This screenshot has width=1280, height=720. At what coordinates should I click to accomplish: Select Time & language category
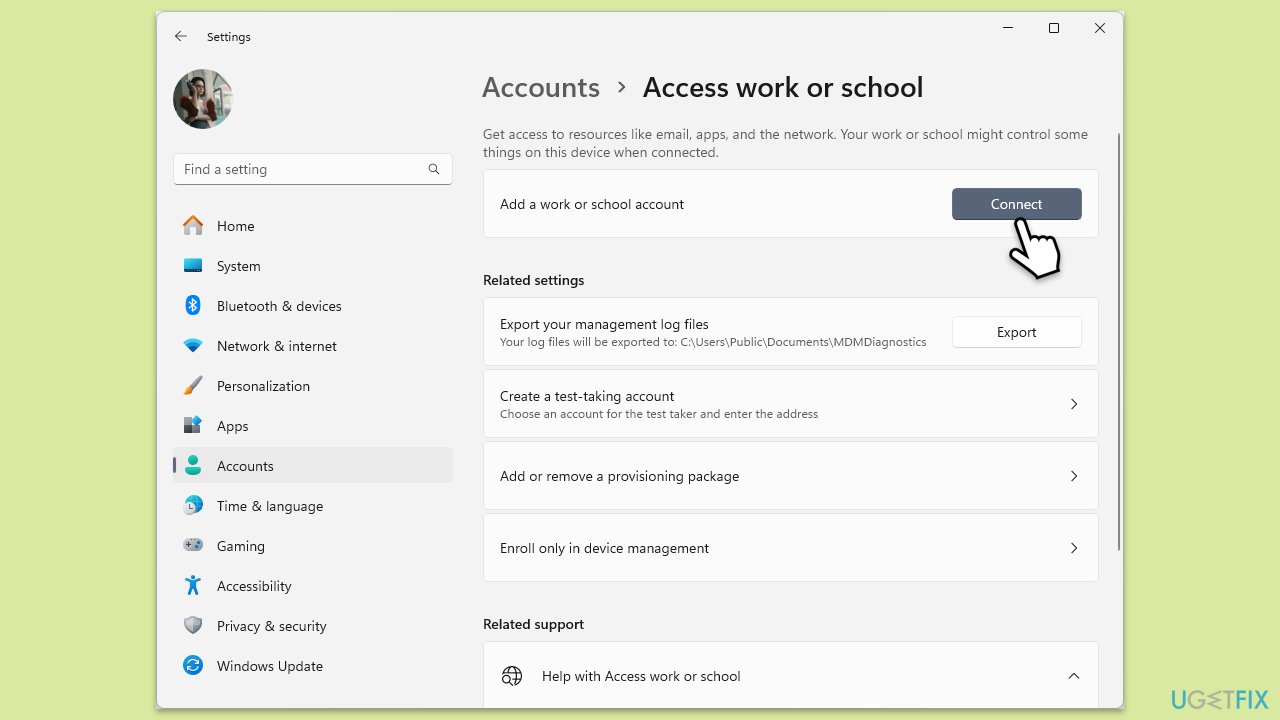(313, 506)
